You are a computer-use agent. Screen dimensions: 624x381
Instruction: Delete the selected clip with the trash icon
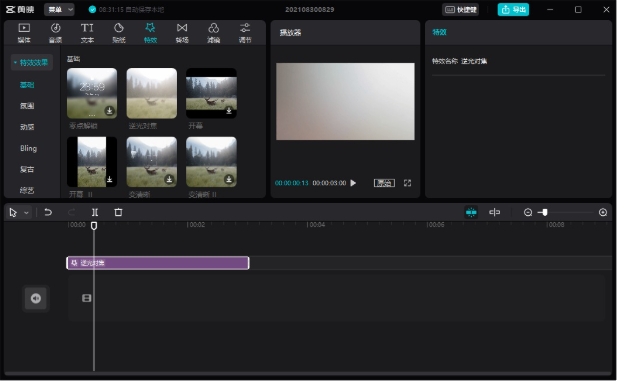click(x=118, y=212)
